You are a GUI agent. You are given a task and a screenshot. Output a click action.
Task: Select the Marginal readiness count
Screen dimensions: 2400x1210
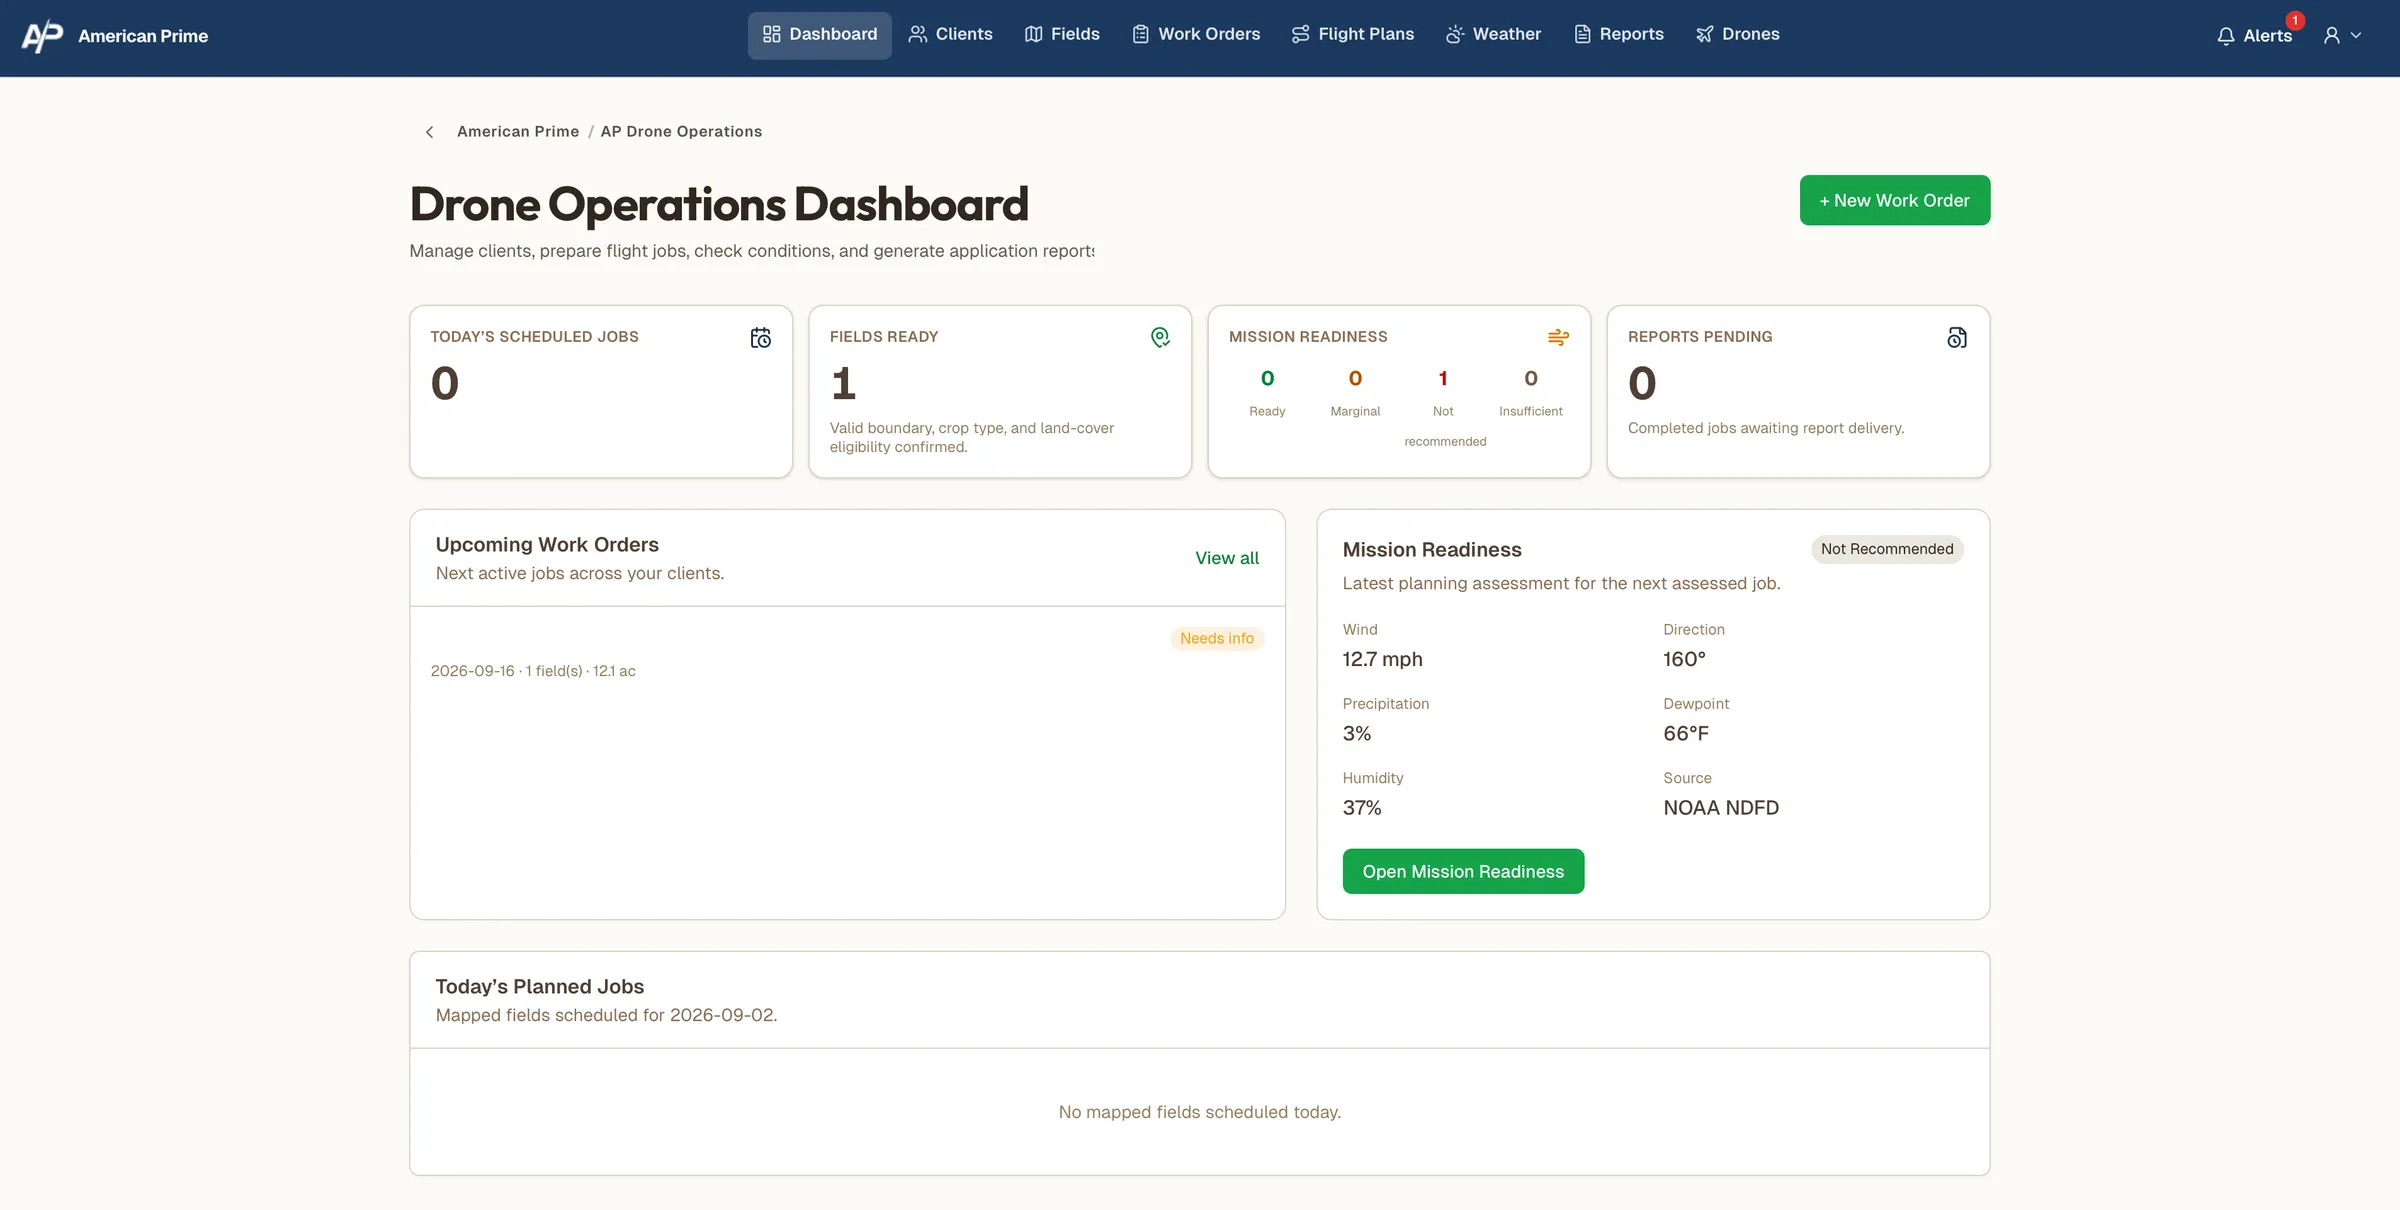pos(1355,378)
